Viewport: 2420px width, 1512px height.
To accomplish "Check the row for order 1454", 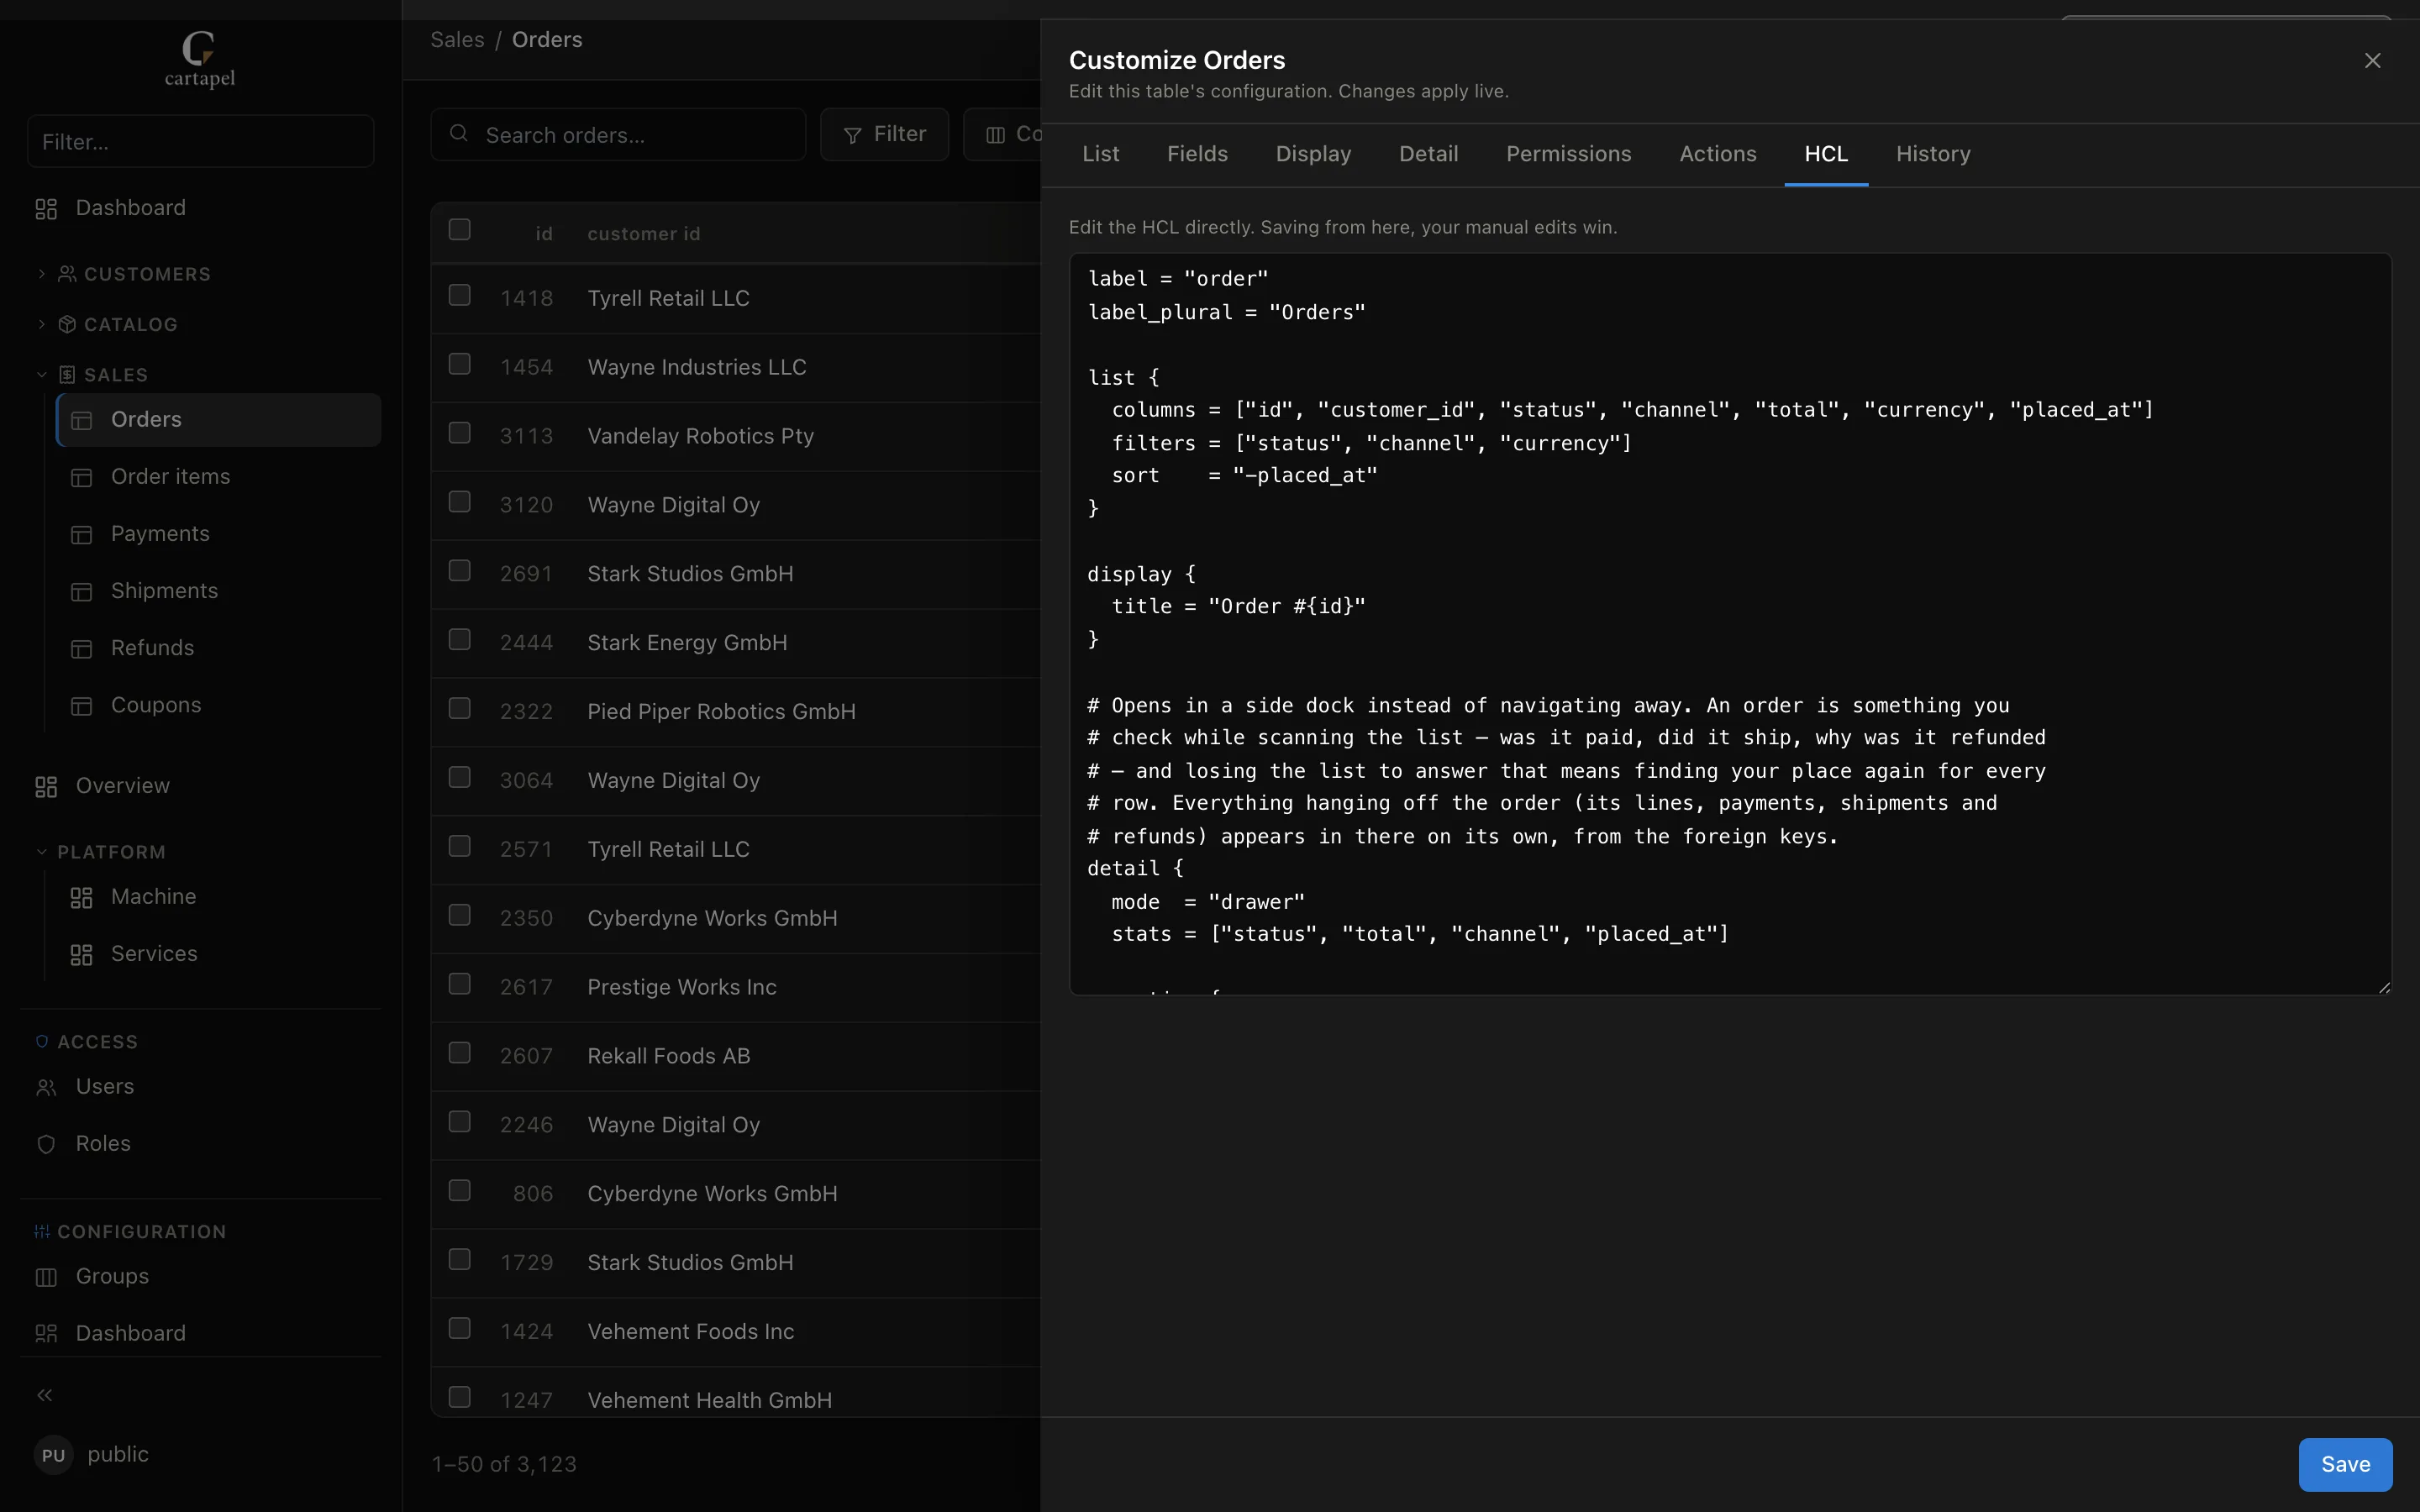I will tap(460, 364).
